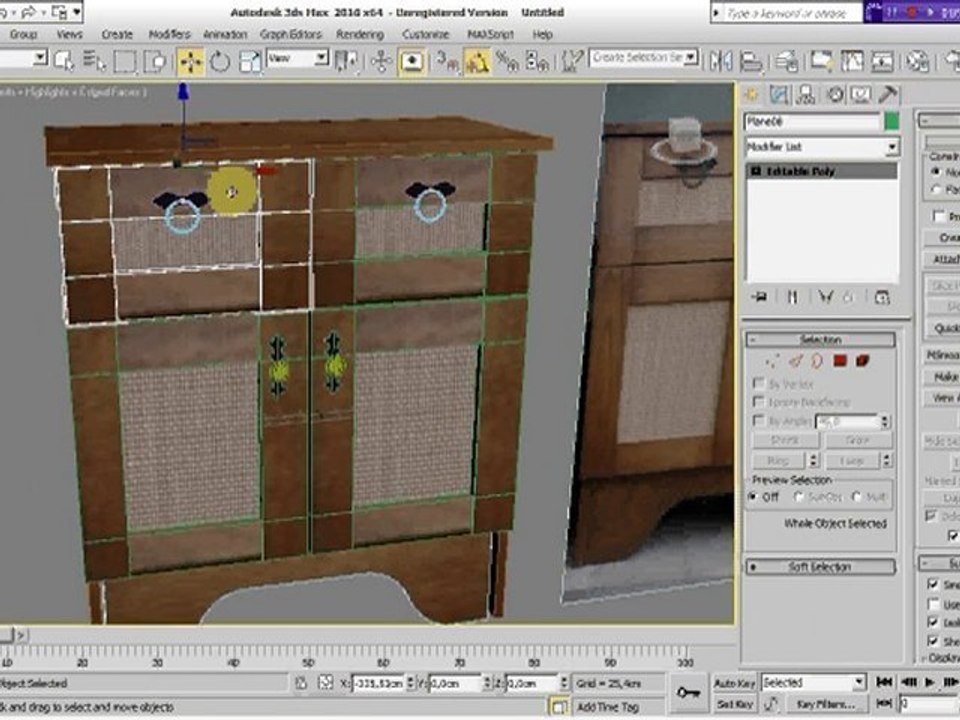
Task: Toggle the 3D Snaps icon
Action: (448, 62)
